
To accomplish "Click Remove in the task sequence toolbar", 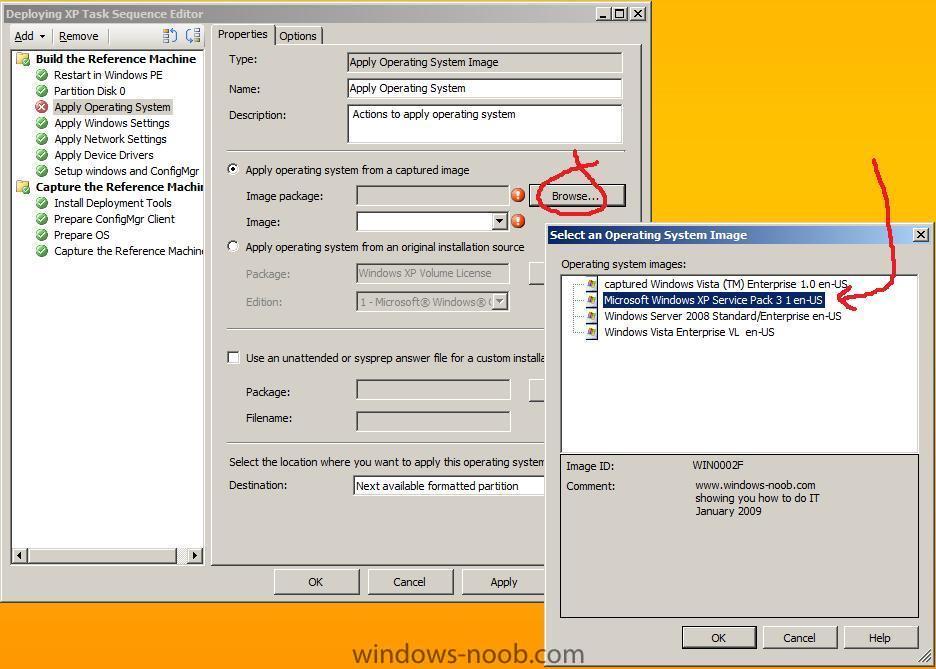I will click(x=79, y=36).
